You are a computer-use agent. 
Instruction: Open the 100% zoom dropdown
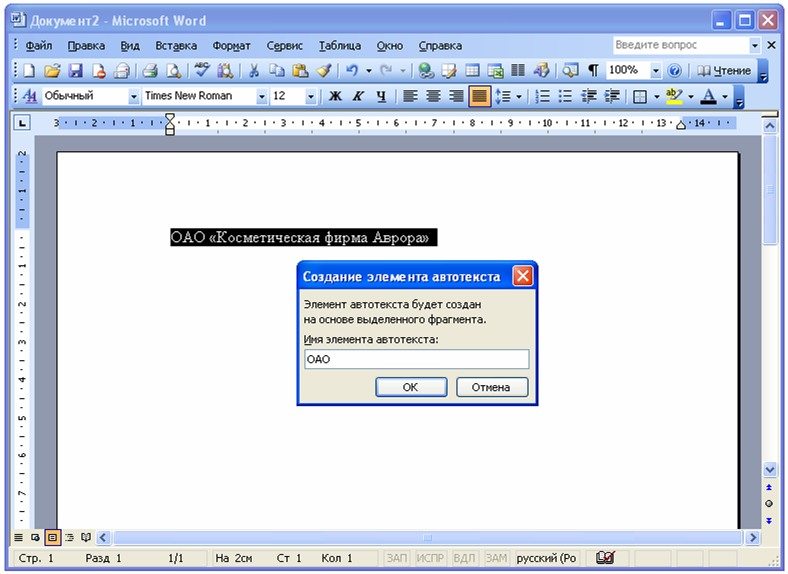(655, 70)
